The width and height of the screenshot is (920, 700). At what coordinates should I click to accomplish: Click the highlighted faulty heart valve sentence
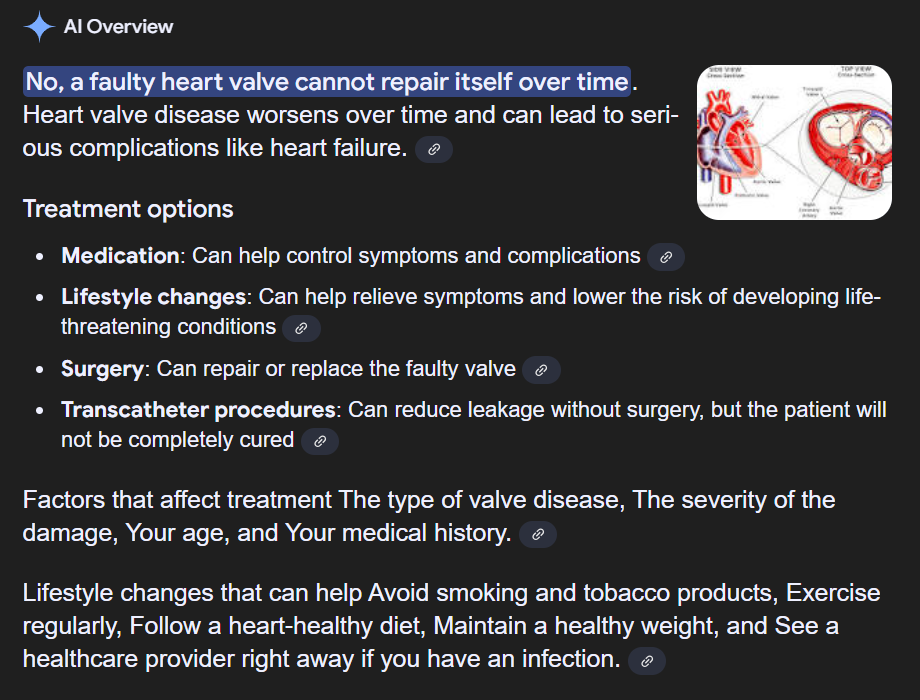pyautogui.click(x=327, y=82)
